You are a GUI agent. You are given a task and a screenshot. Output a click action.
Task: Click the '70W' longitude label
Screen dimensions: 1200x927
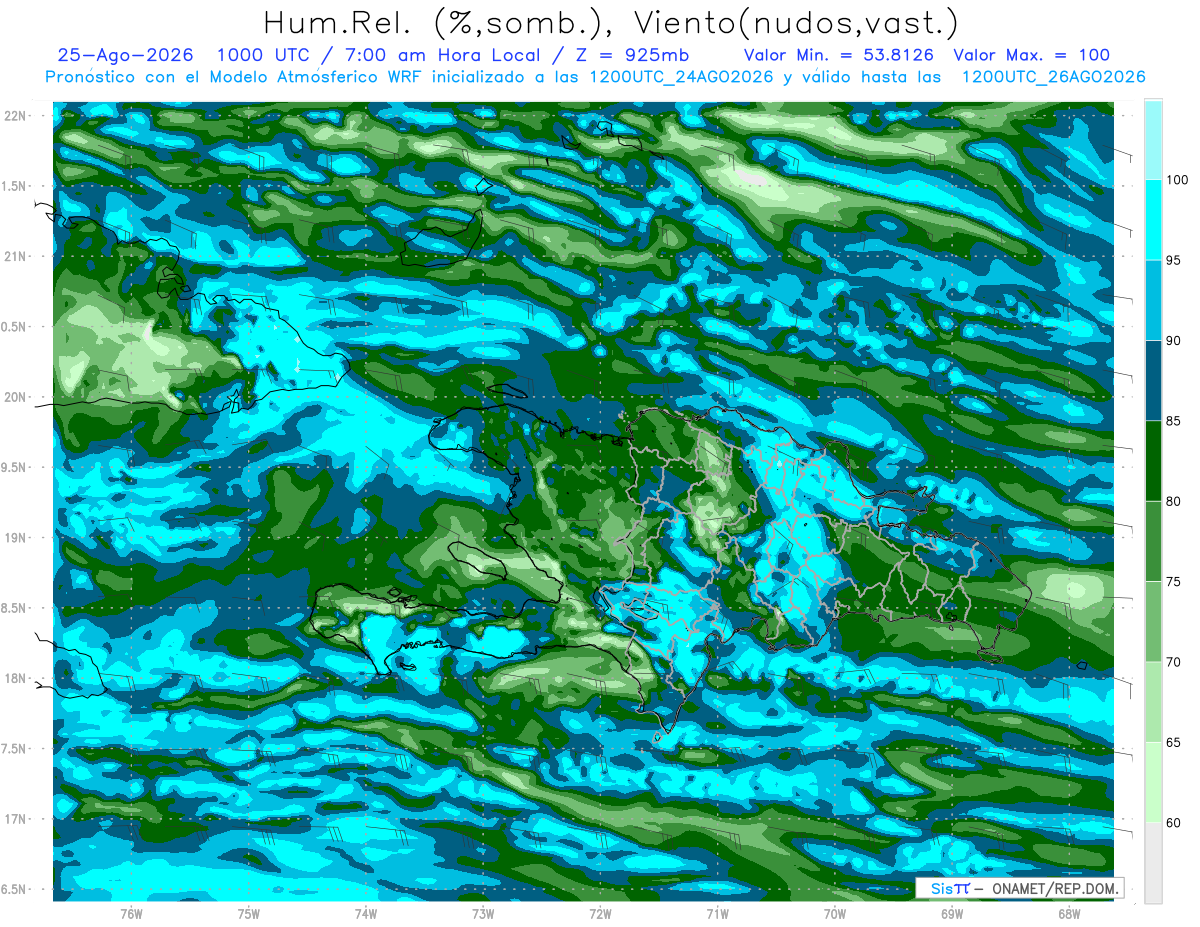pos(835,913)
